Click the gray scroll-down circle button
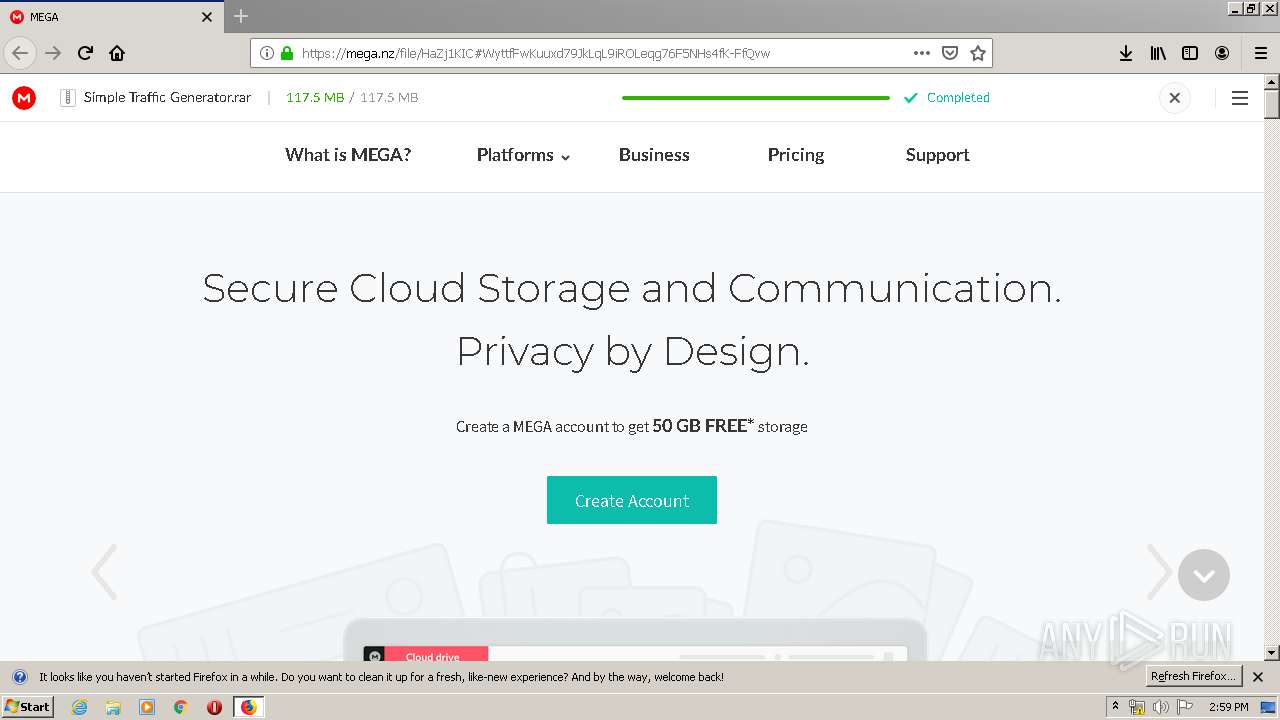 1204,575
